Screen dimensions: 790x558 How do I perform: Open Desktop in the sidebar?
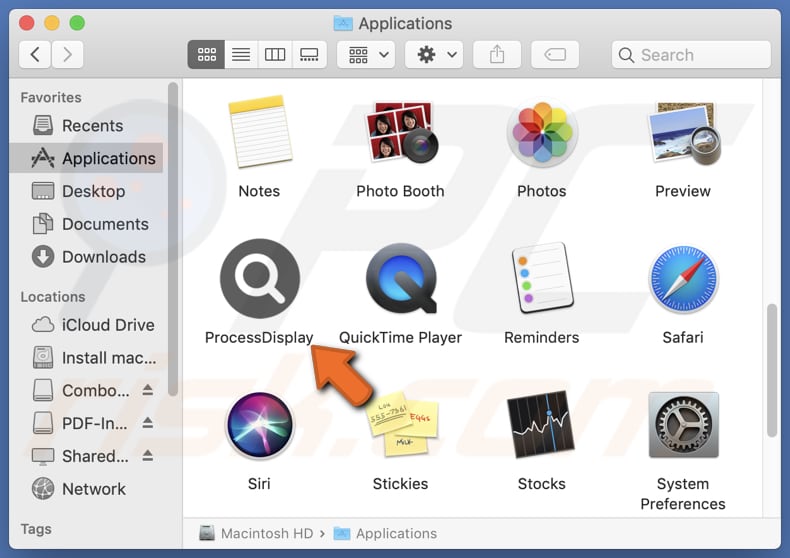86,191
